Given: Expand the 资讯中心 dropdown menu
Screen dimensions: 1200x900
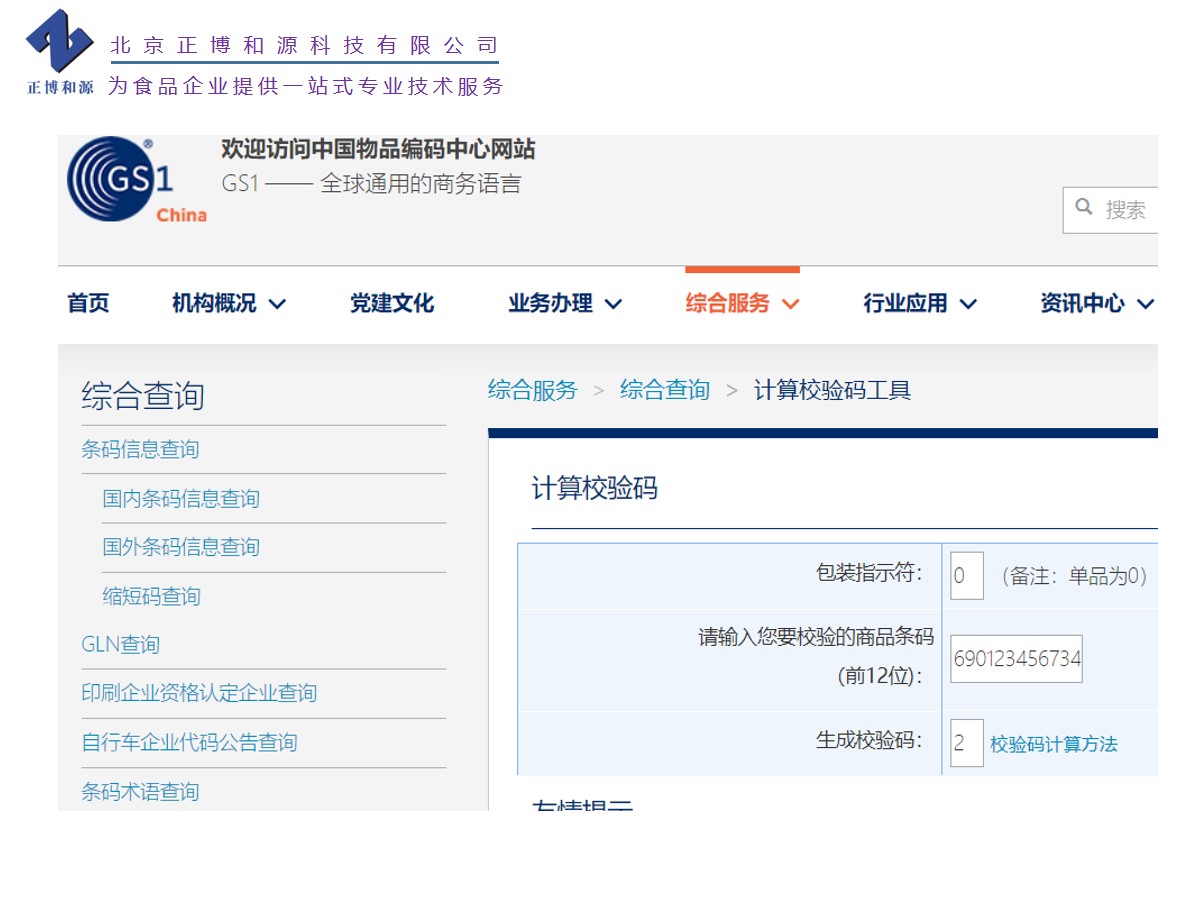Looking at the screenshot, I should pyautogui.click(x=1097, y=304).
